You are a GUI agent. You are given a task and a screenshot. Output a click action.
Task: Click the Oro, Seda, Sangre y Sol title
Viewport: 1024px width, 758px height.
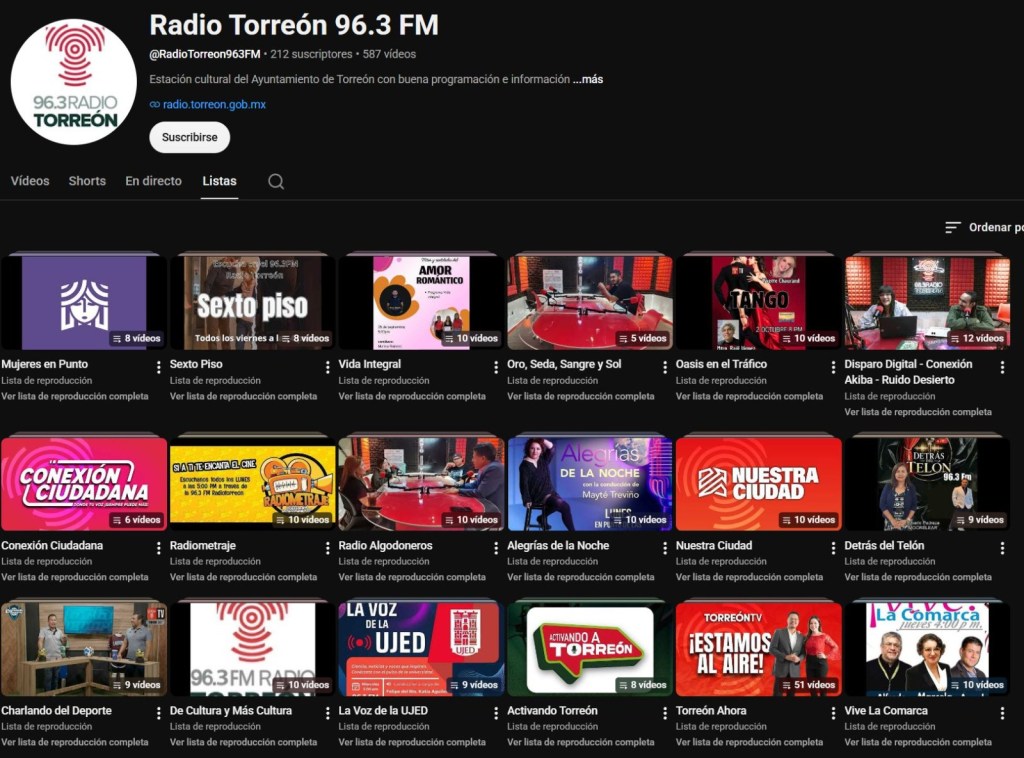[564, 364]
